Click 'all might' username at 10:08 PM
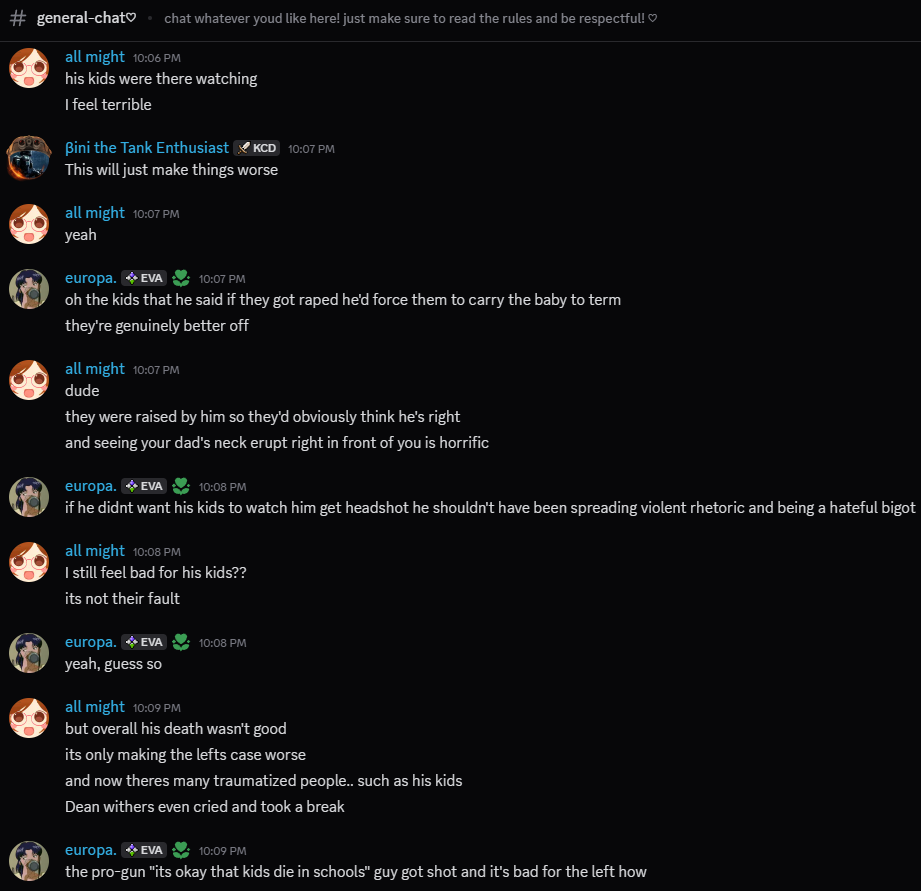Image resolution: width=921 pixels, height=891 pixels. click(95, 551)
